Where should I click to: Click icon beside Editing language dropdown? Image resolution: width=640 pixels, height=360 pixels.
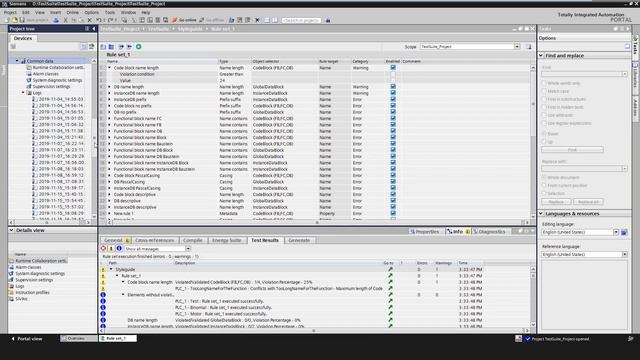tap(624, 232)
